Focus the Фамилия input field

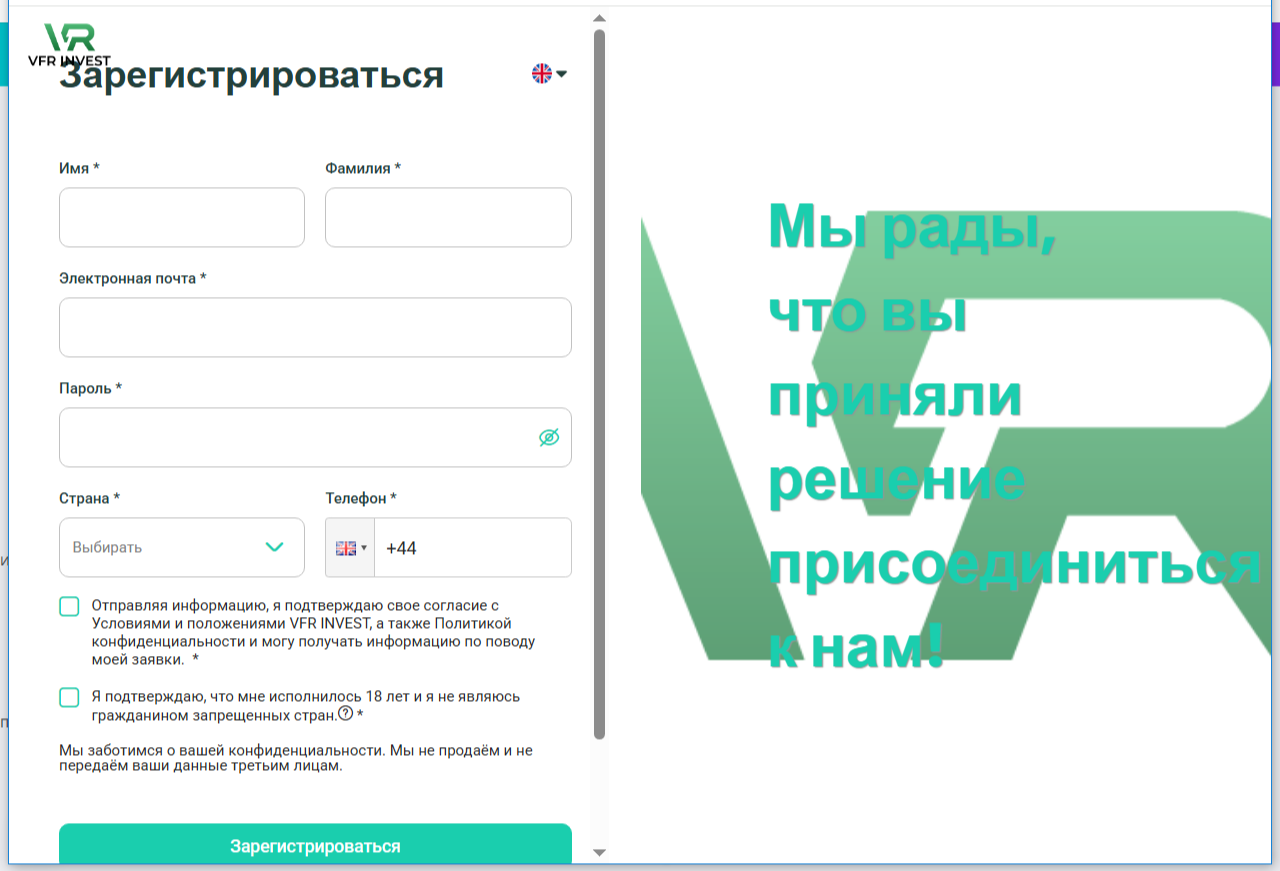448,217
